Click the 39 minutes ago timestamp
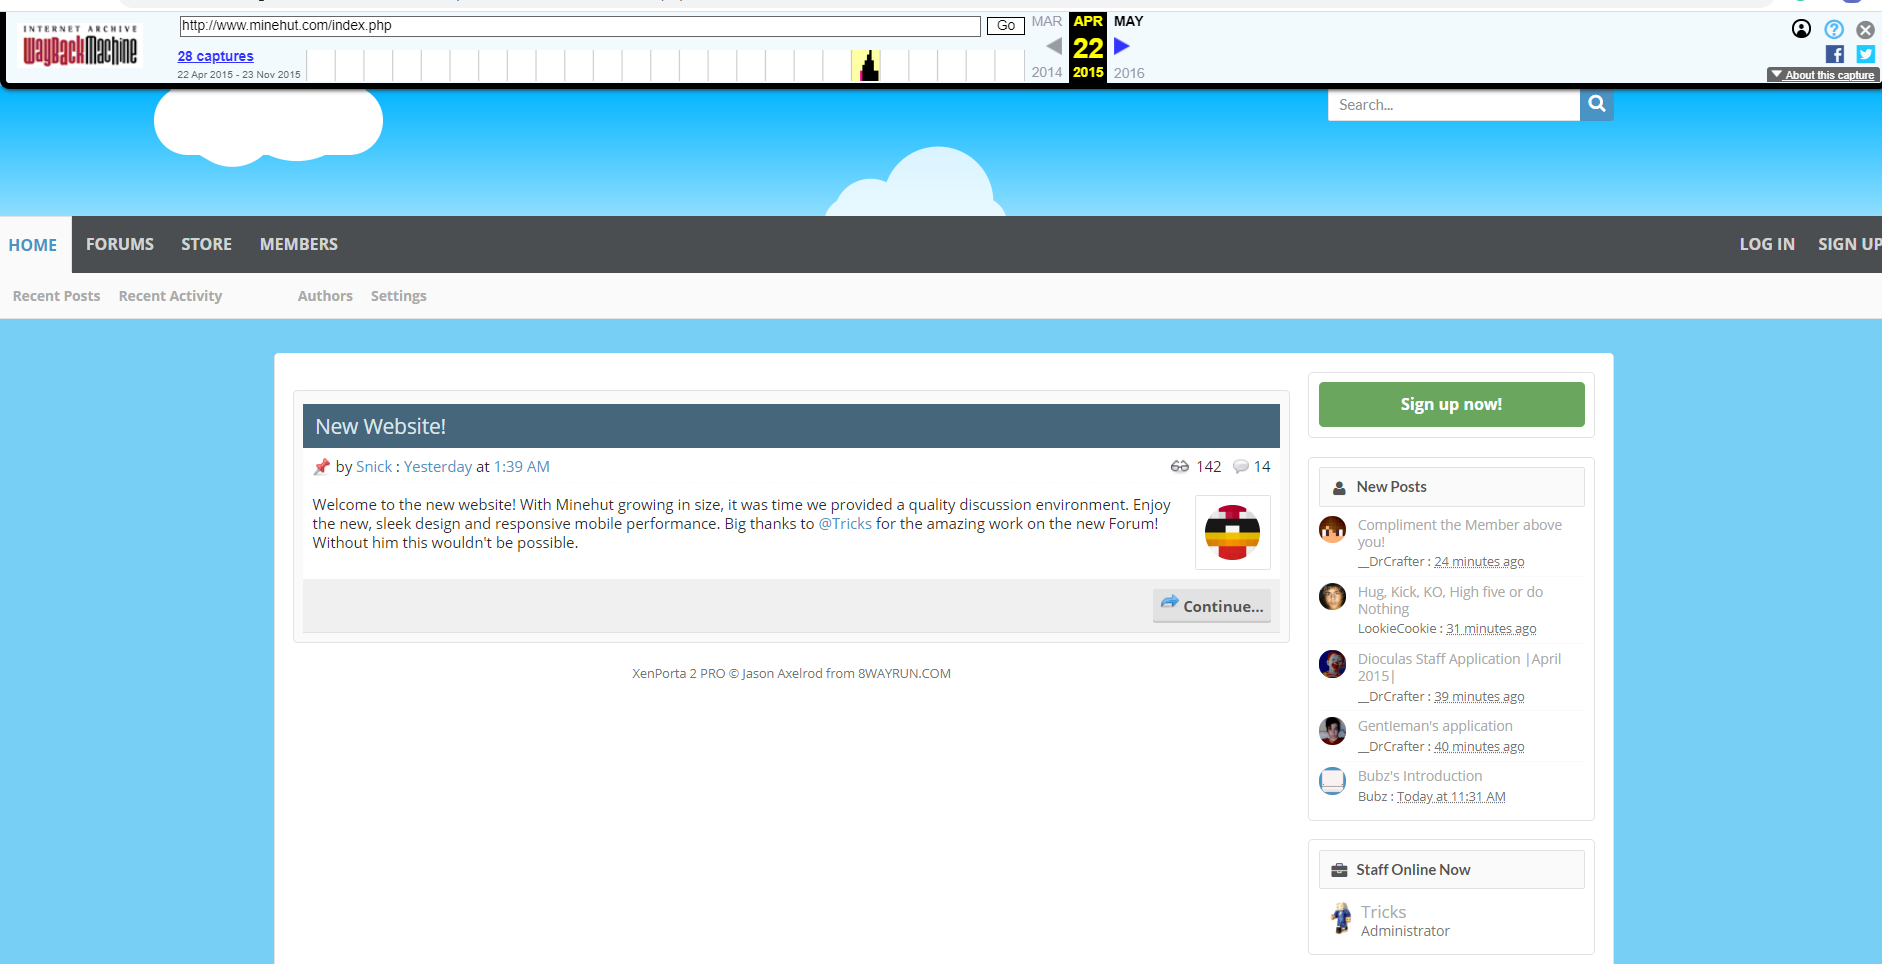Image resolution: width=1882 pixels, height=964 pixels. (x=1479, y=697)
